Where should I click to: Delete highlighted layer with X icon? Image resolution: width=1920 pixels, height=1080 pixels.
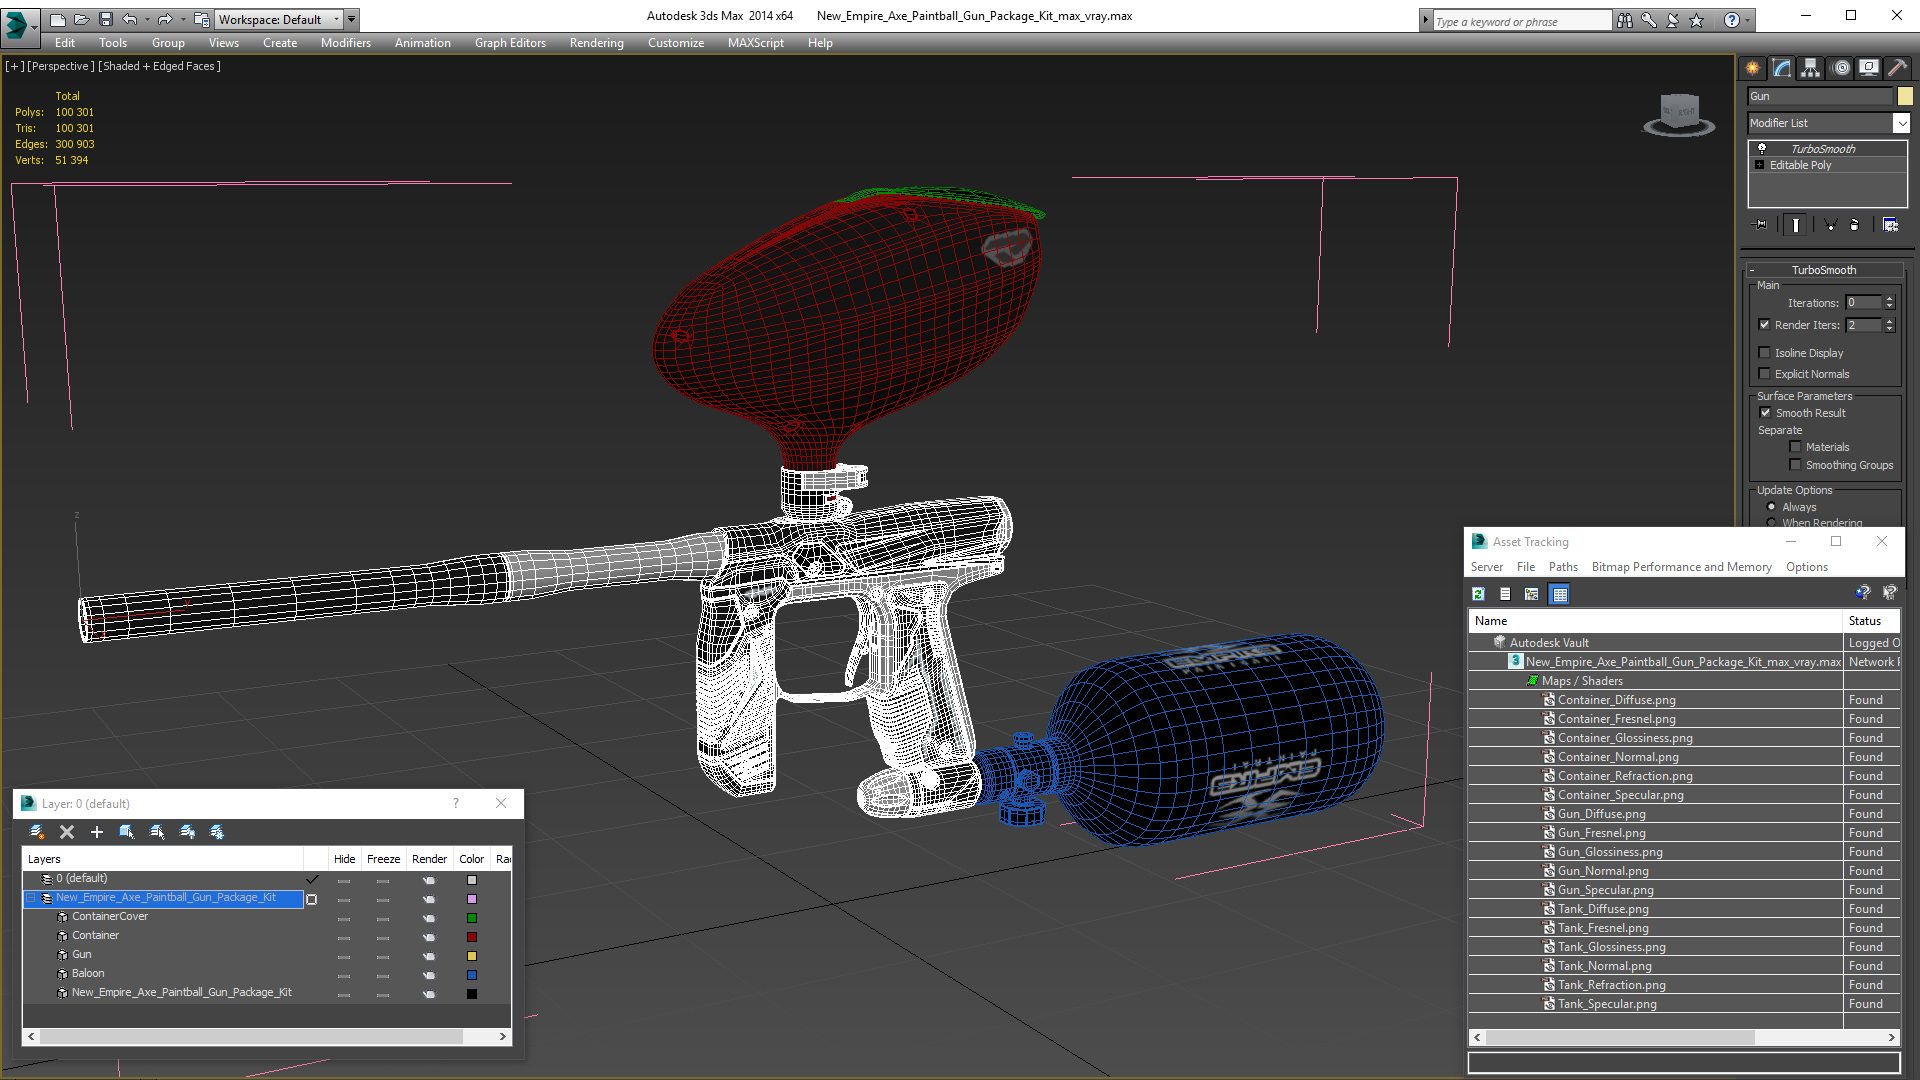tap(67, 832)
